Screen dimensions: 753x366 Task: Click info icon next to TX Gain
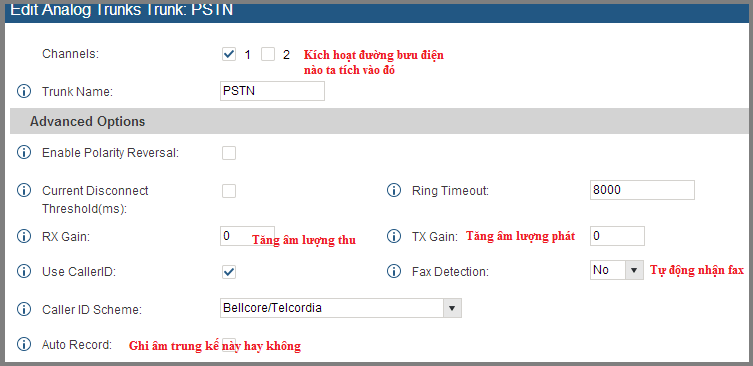(x=394, y=236)
